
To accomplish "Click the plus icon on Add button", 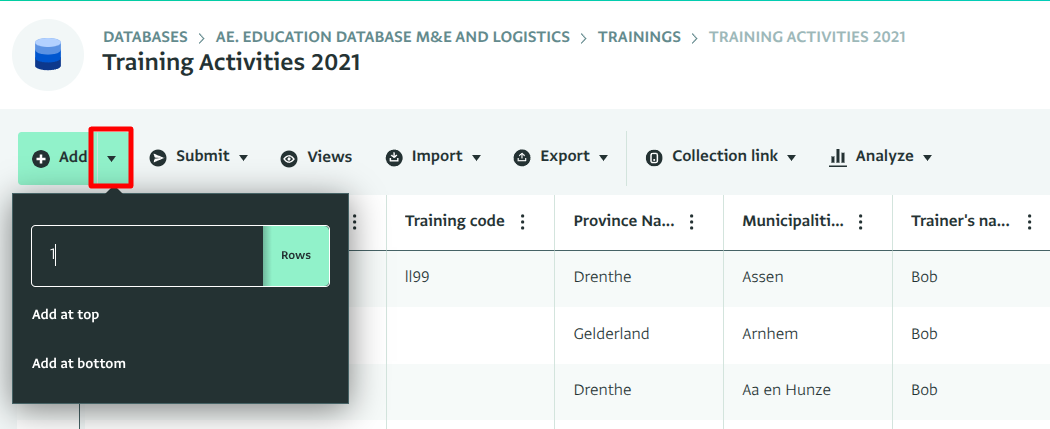I will point(41,158).
